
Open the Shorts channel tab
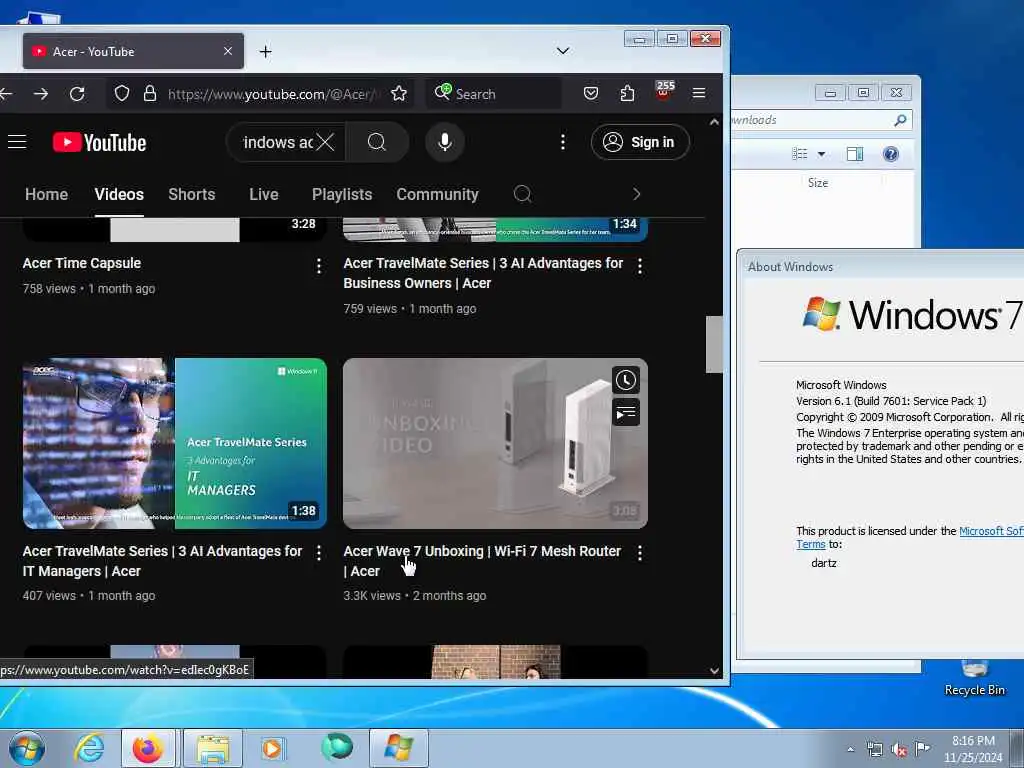point(191,194)
